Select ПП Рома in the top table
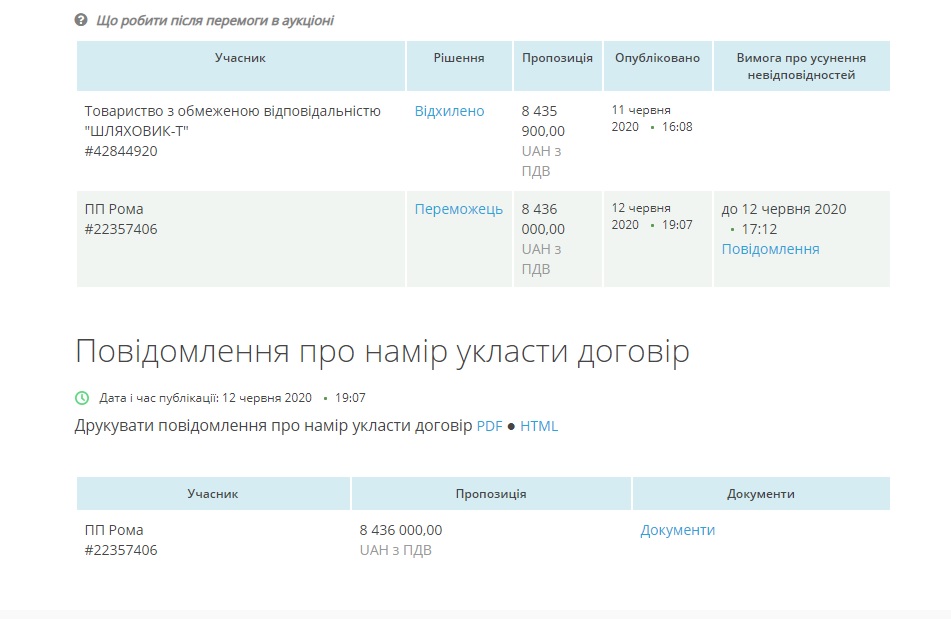Image resolution: width=951 pixels, height=619 pixels. tap(114, 209)
